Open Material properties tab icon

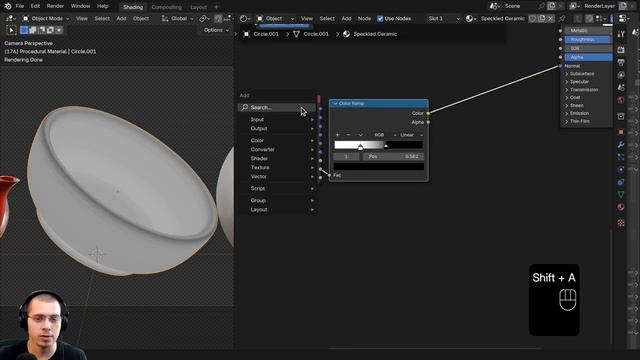(x=621, y=207)
